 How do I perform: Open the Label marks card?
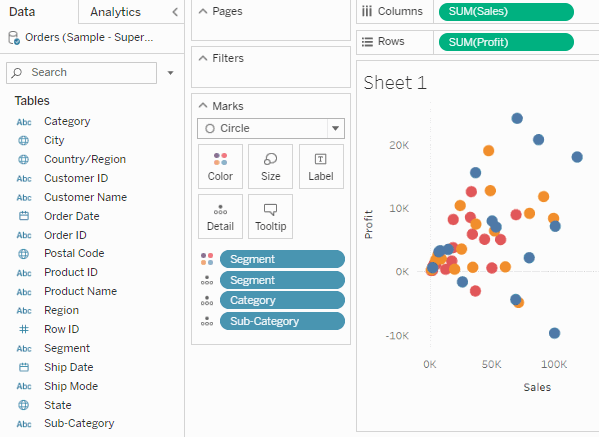321,167
